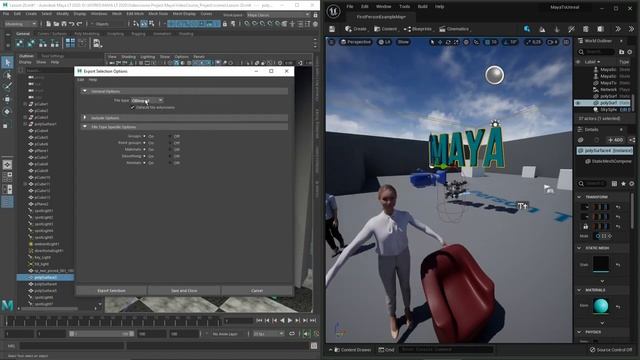Set Smoothing to On radio button
Viewport: 640px width, 360px height.
[144, 156]
